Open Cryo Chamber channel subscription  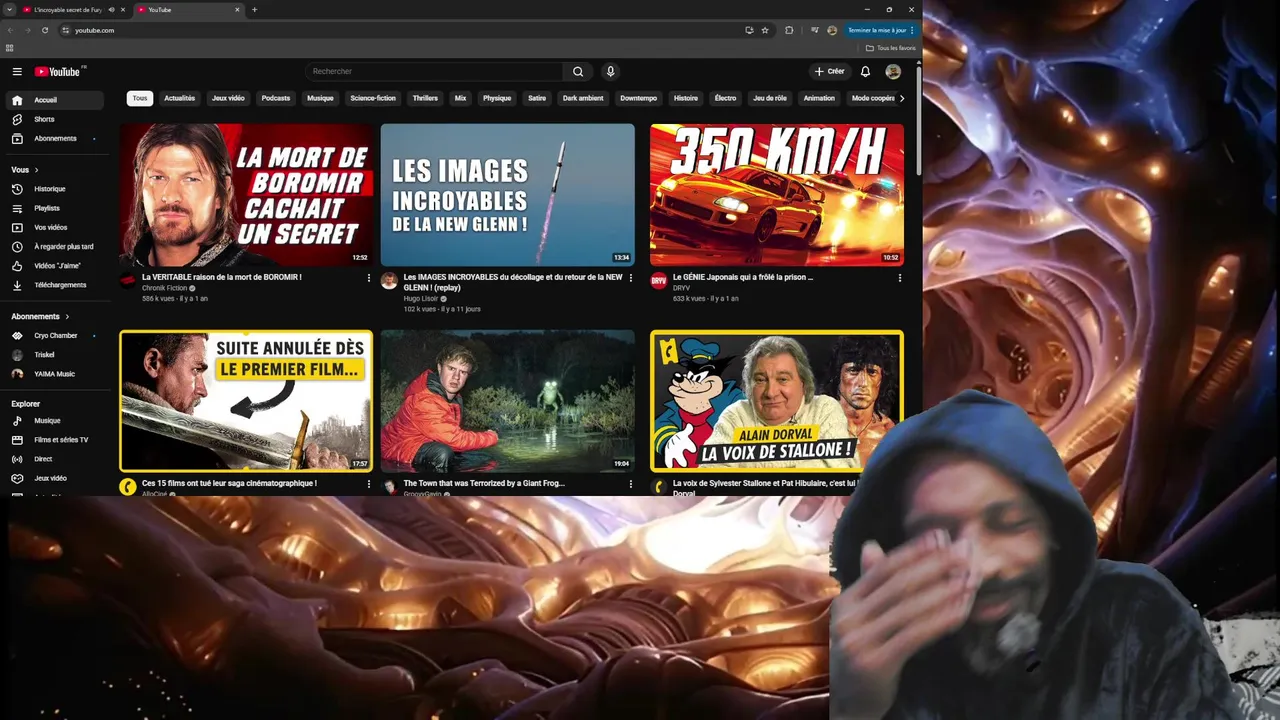tap(55, 336)
